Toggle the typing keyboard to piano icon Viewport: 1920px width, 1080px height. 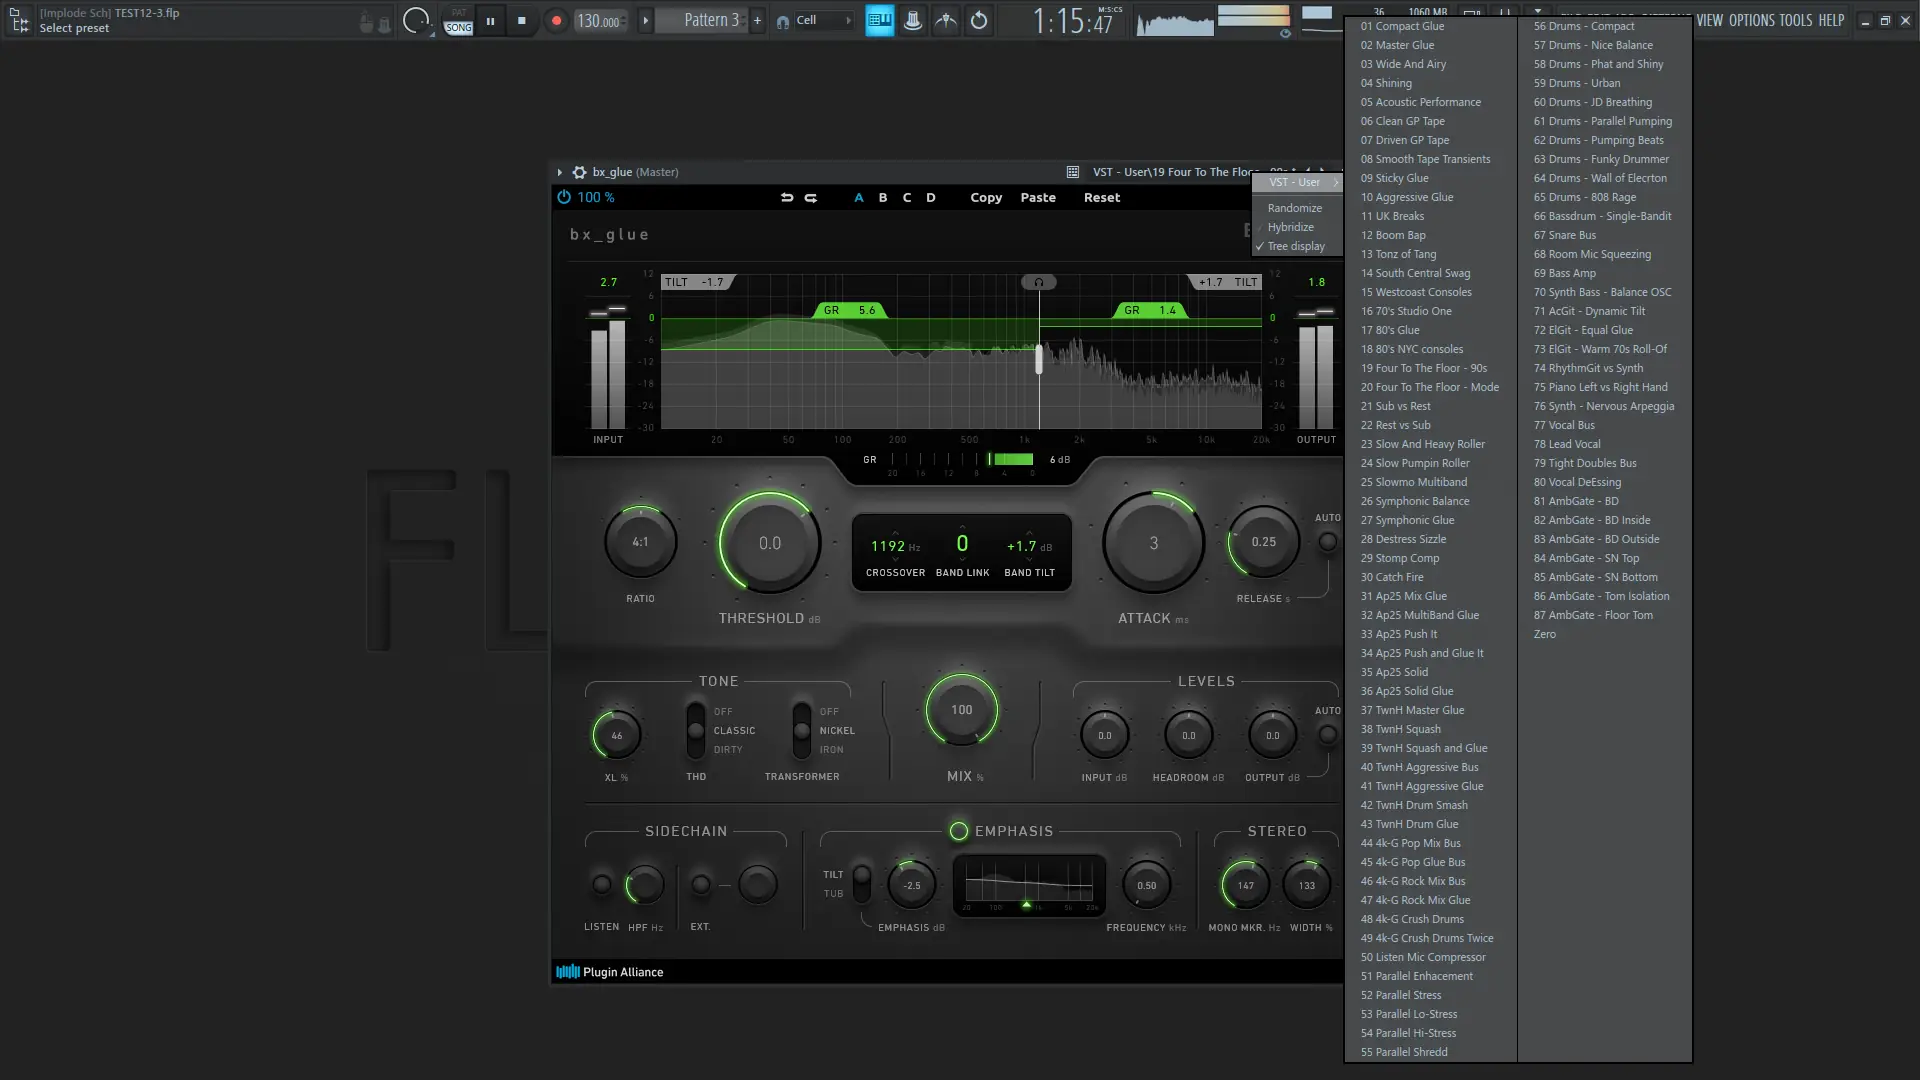click(x=879, y=20)
